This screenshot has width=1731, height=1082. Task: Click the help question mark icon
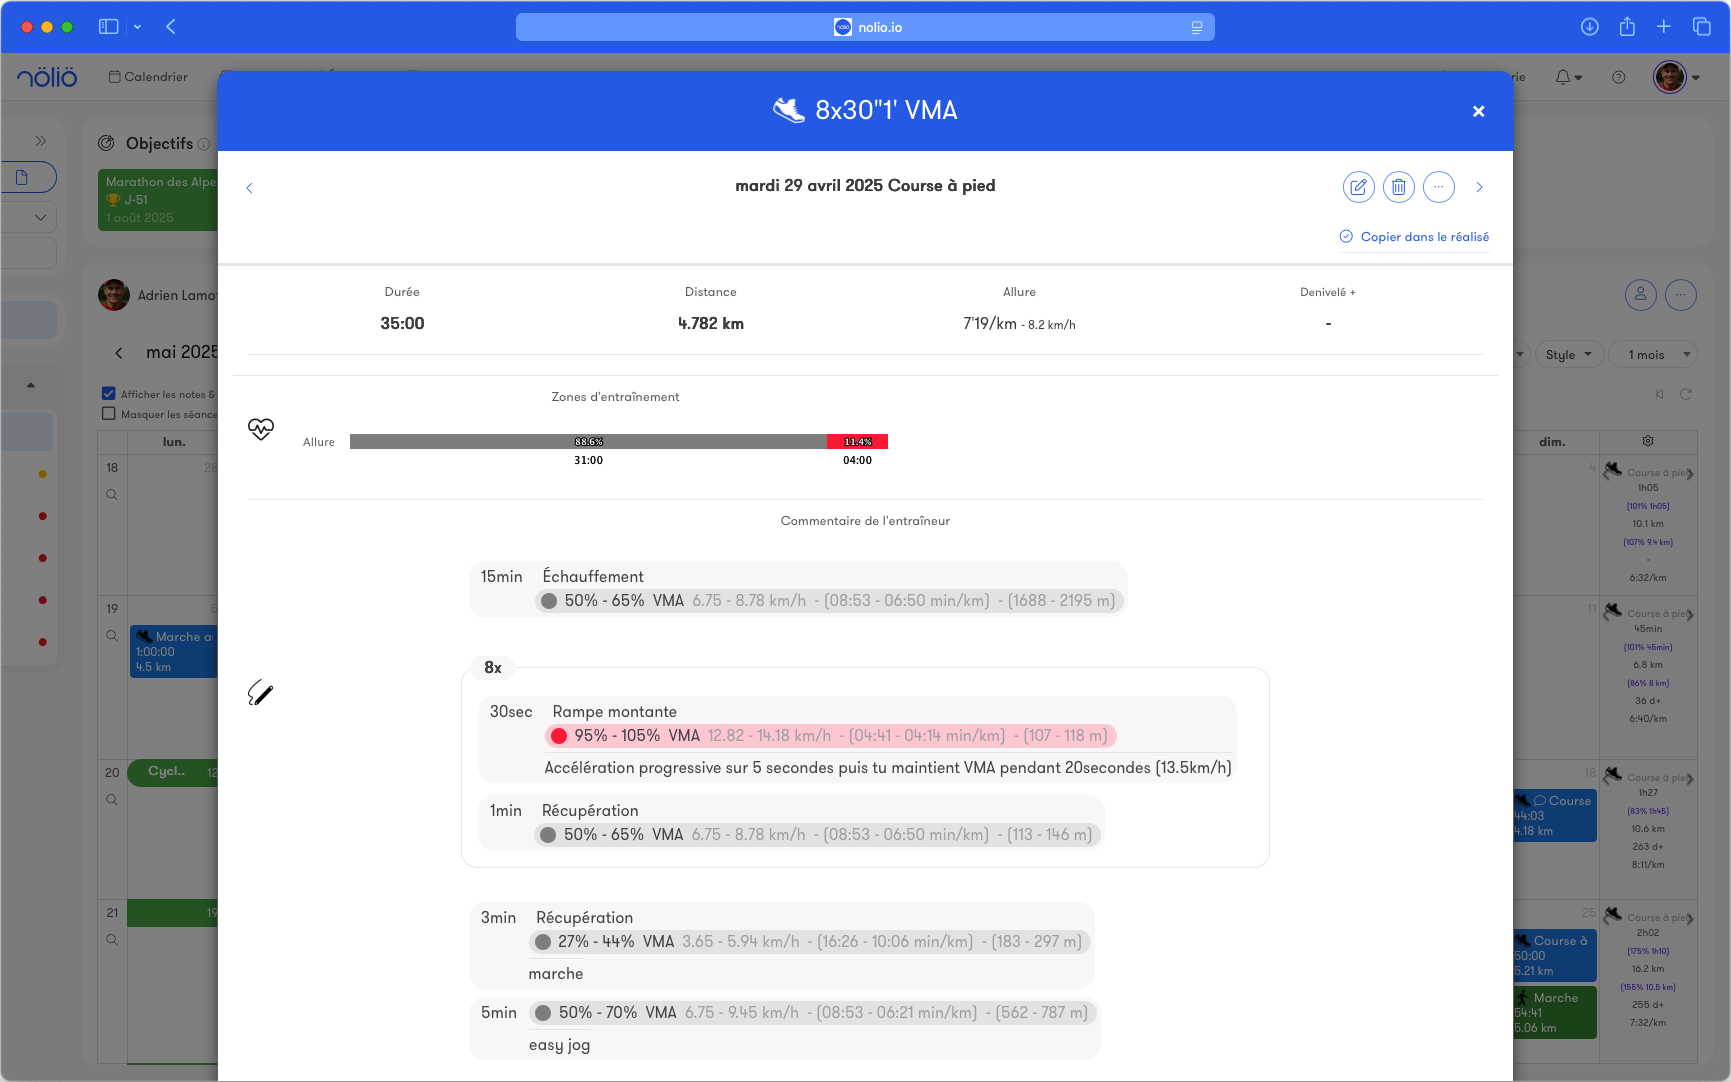1618,77
